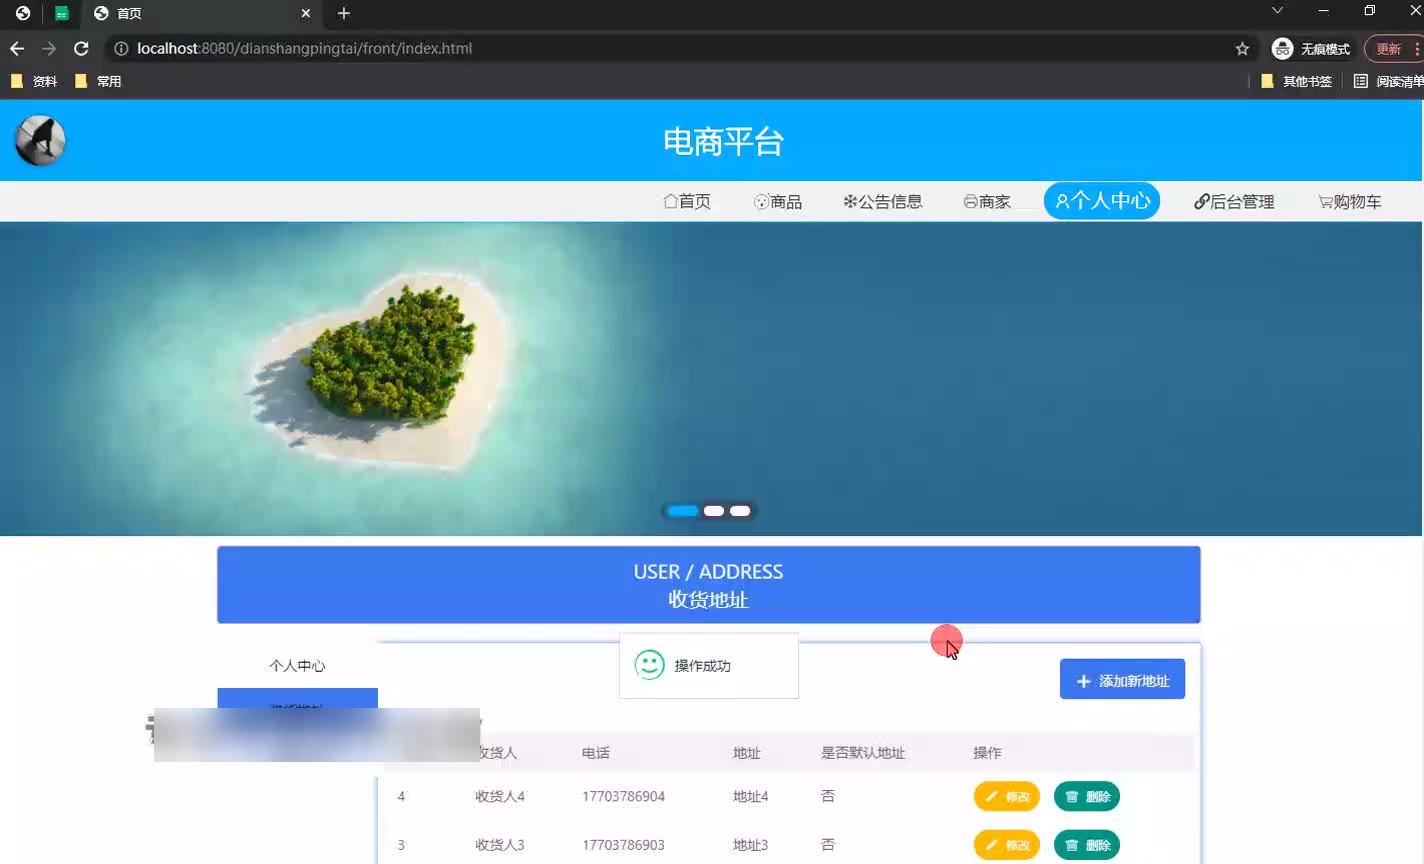Go forward in browser history
This screenshot has height=864, width=1424.
pyautogui.click(x=49, y=48)
